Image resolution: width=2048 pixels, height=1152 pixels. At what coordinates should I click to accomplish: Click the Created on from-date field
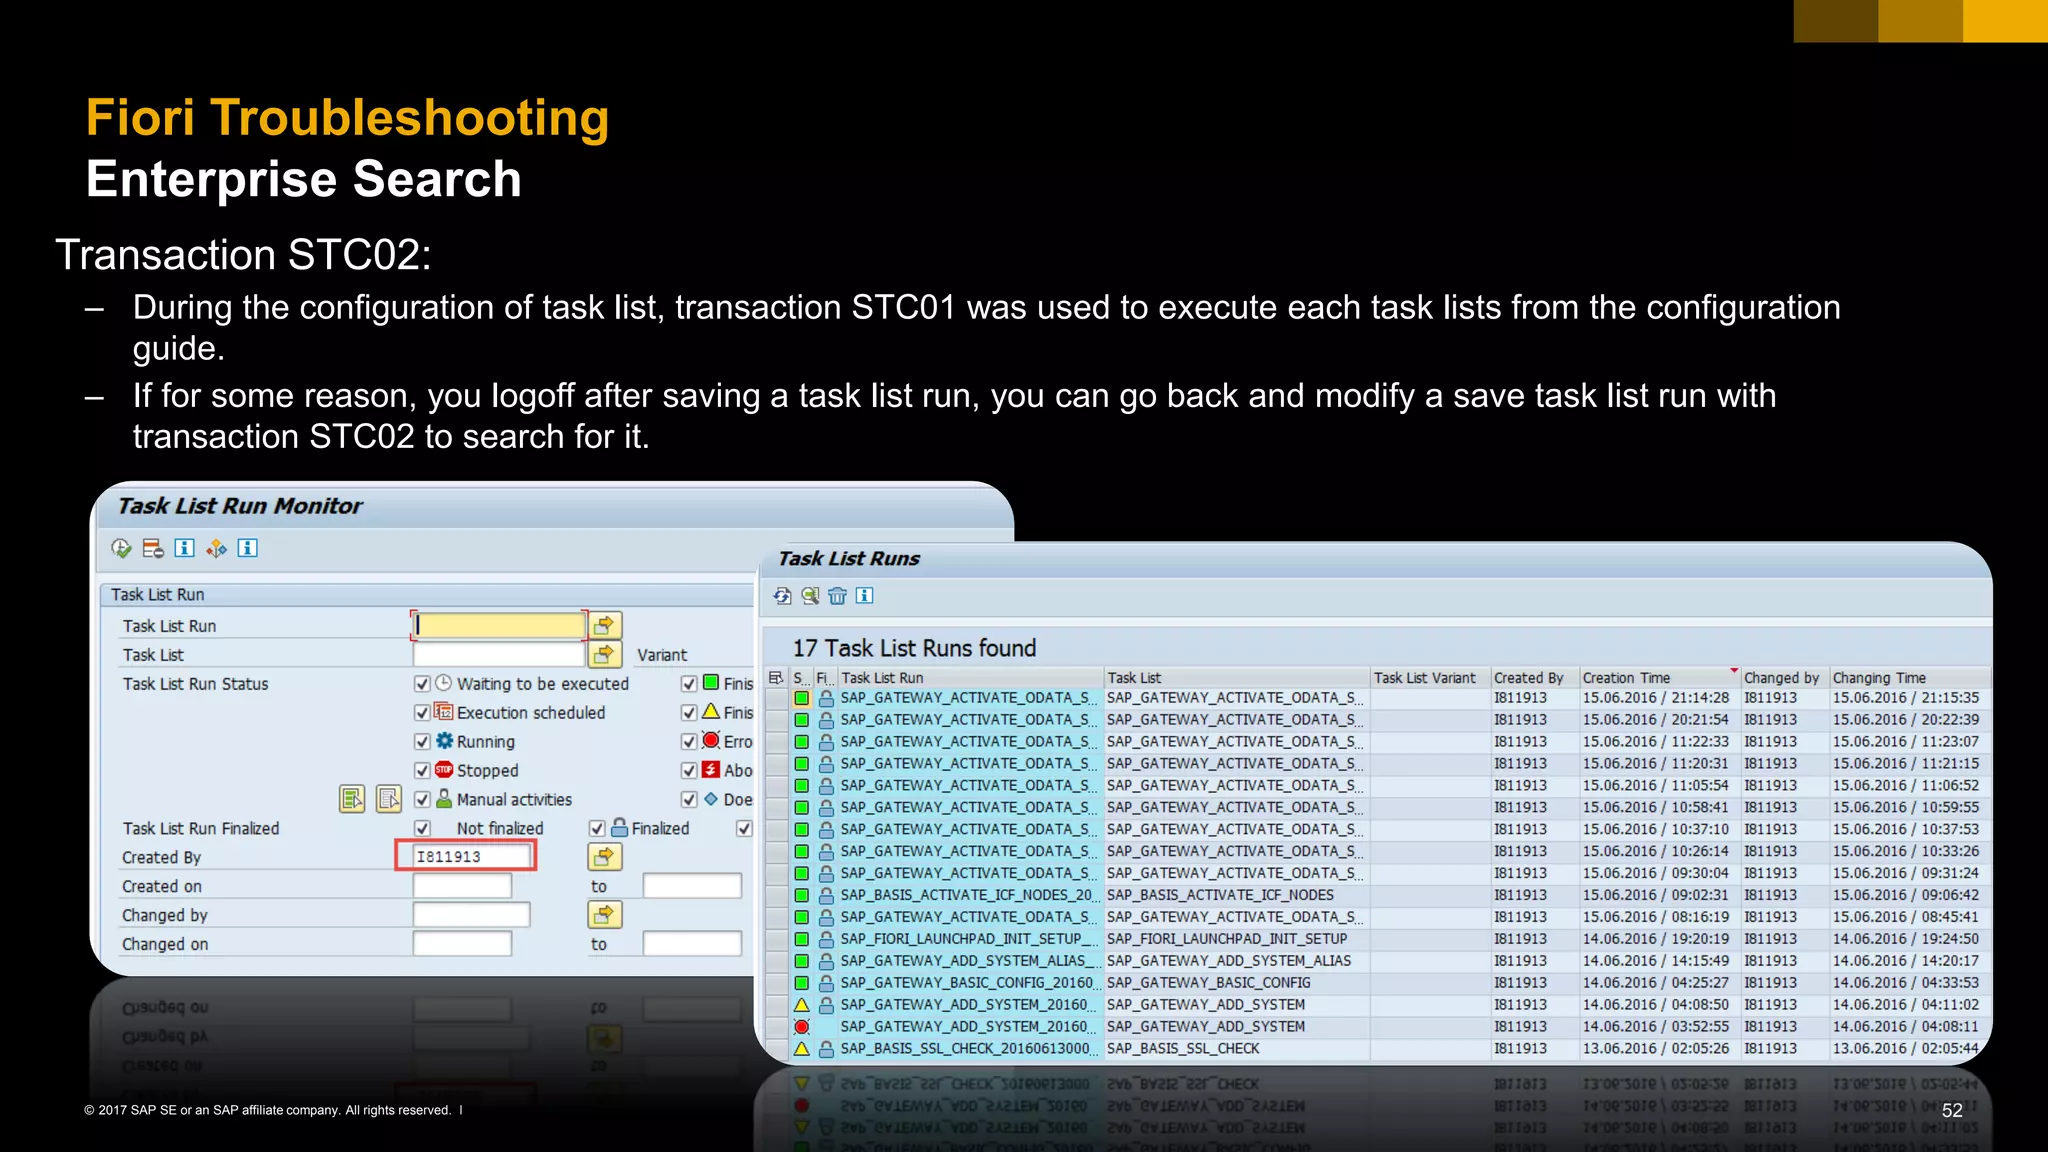462,886
